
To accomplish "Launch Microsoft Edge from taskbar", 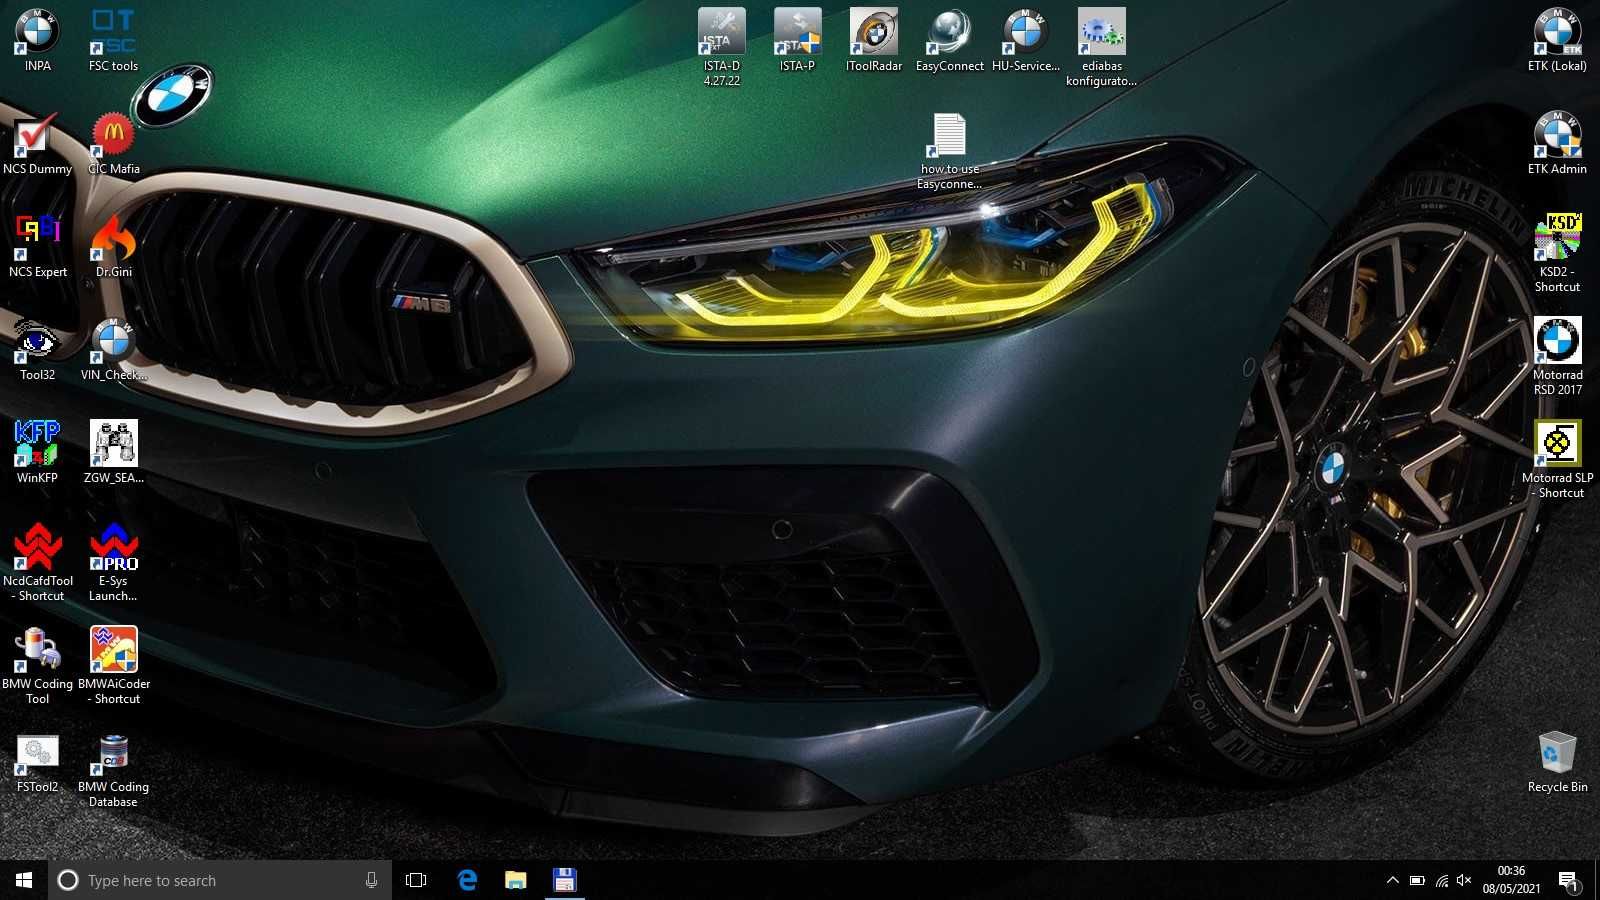I will point(467,880).
